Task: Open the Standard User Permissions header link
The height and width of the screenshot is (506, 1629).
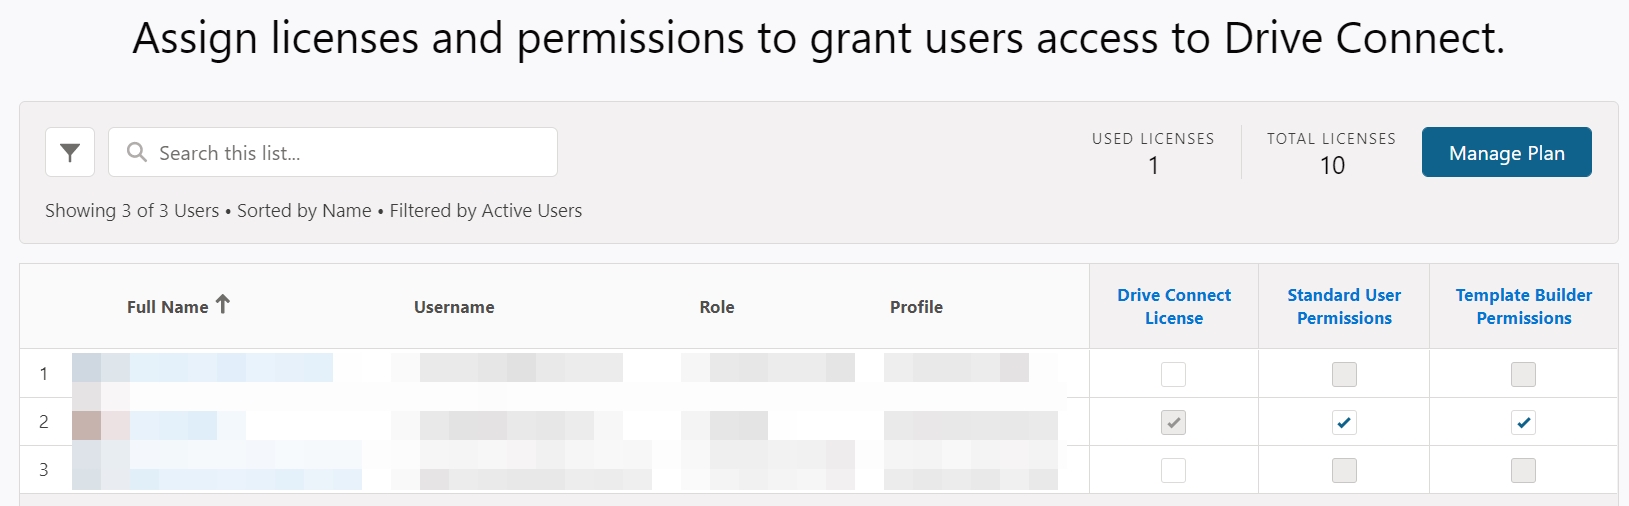Action: pos(1344,307)
